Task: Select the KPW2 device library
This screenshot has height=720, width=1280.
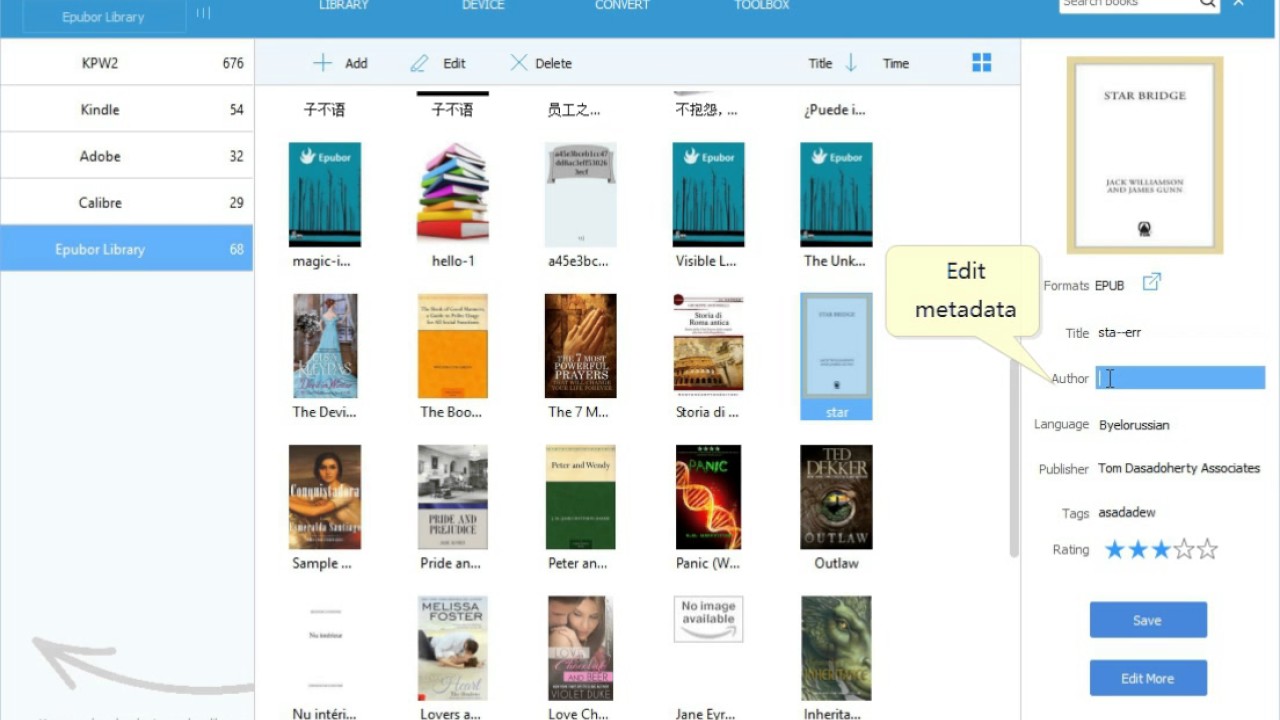Action: [126, 63]
